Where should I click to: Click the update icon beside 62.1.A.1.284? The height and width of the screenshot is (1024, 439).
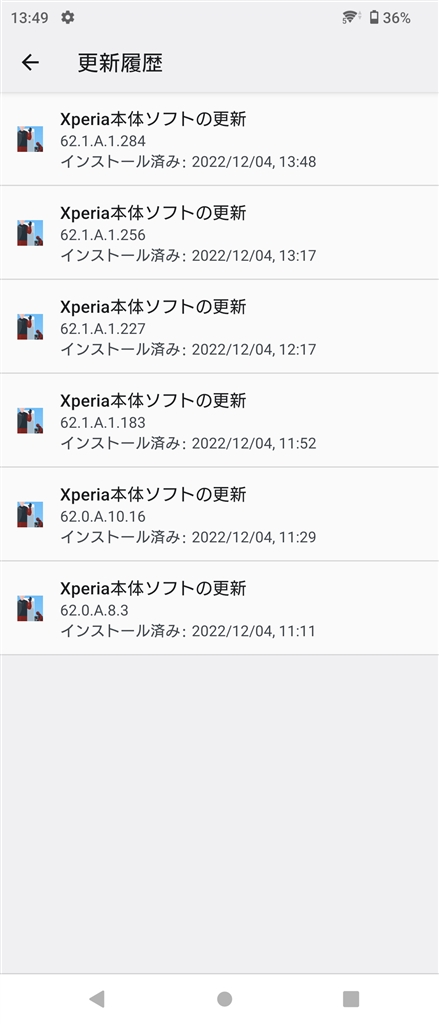coord(30,139)
